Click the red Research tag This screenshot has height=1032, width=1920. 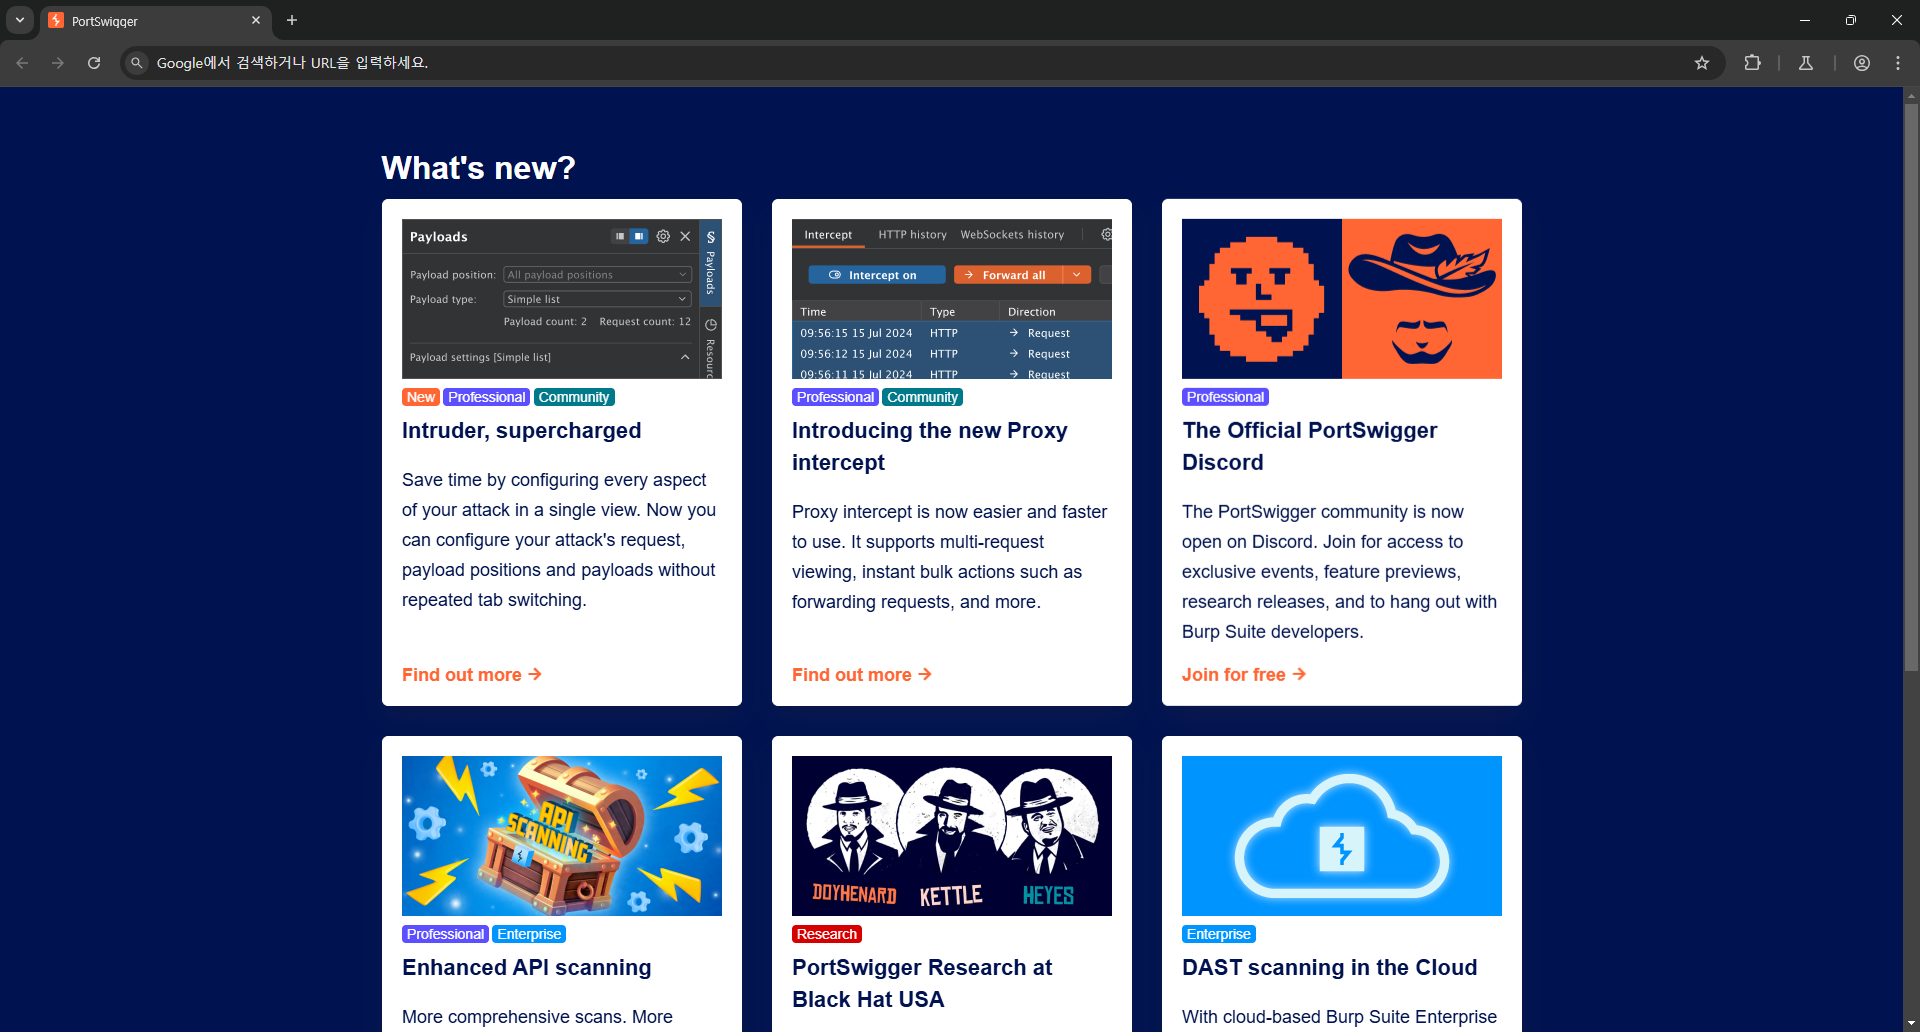(827, 934)
